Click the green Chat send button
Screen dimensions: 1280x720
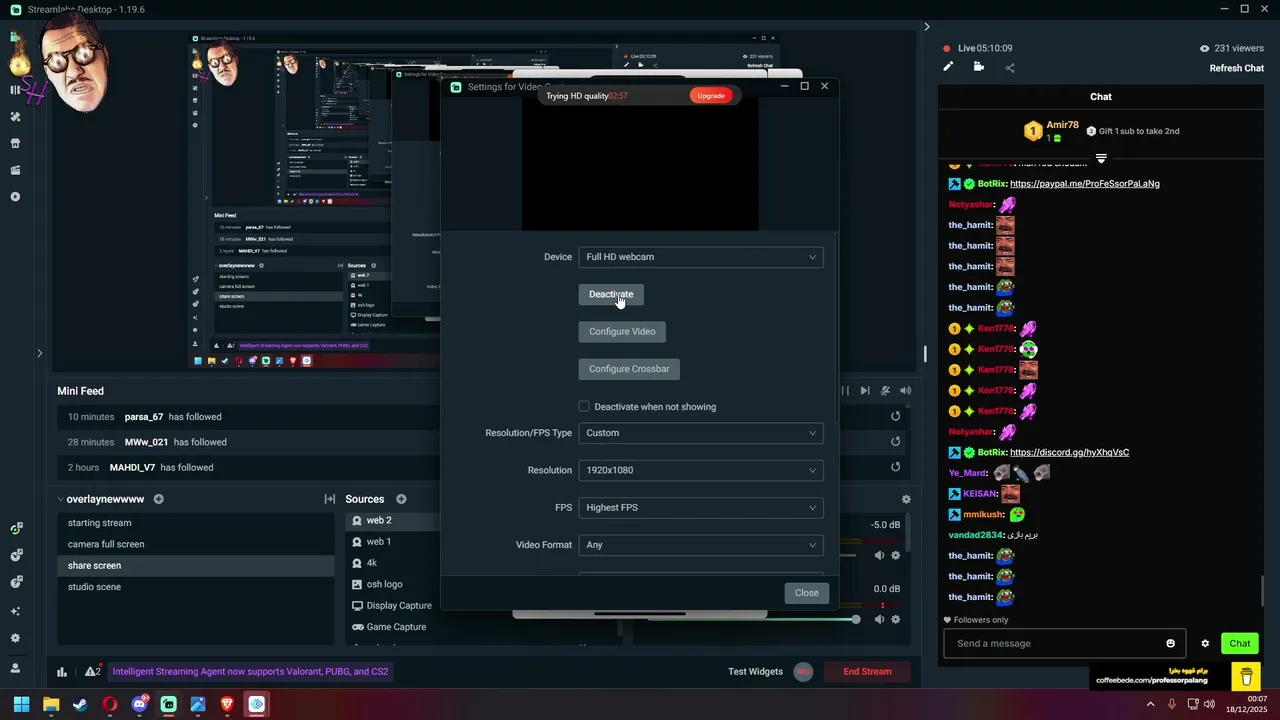(x=1240, y=643)
